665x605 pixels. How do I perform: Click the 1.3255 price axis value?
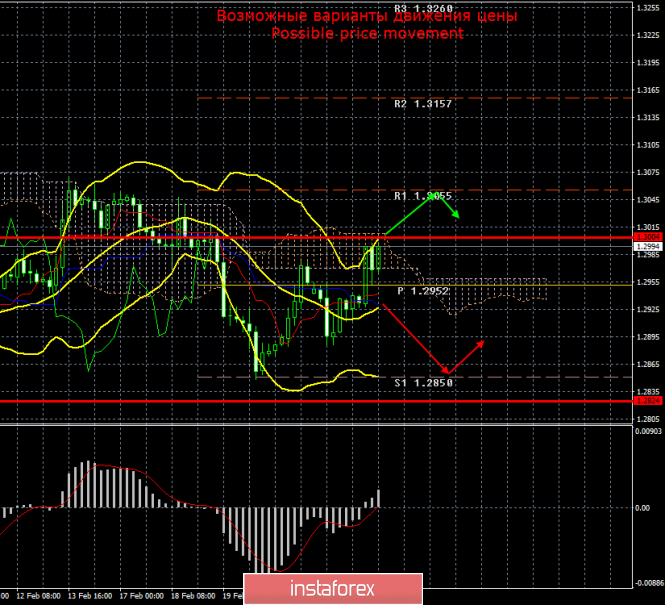click(648, 8)
